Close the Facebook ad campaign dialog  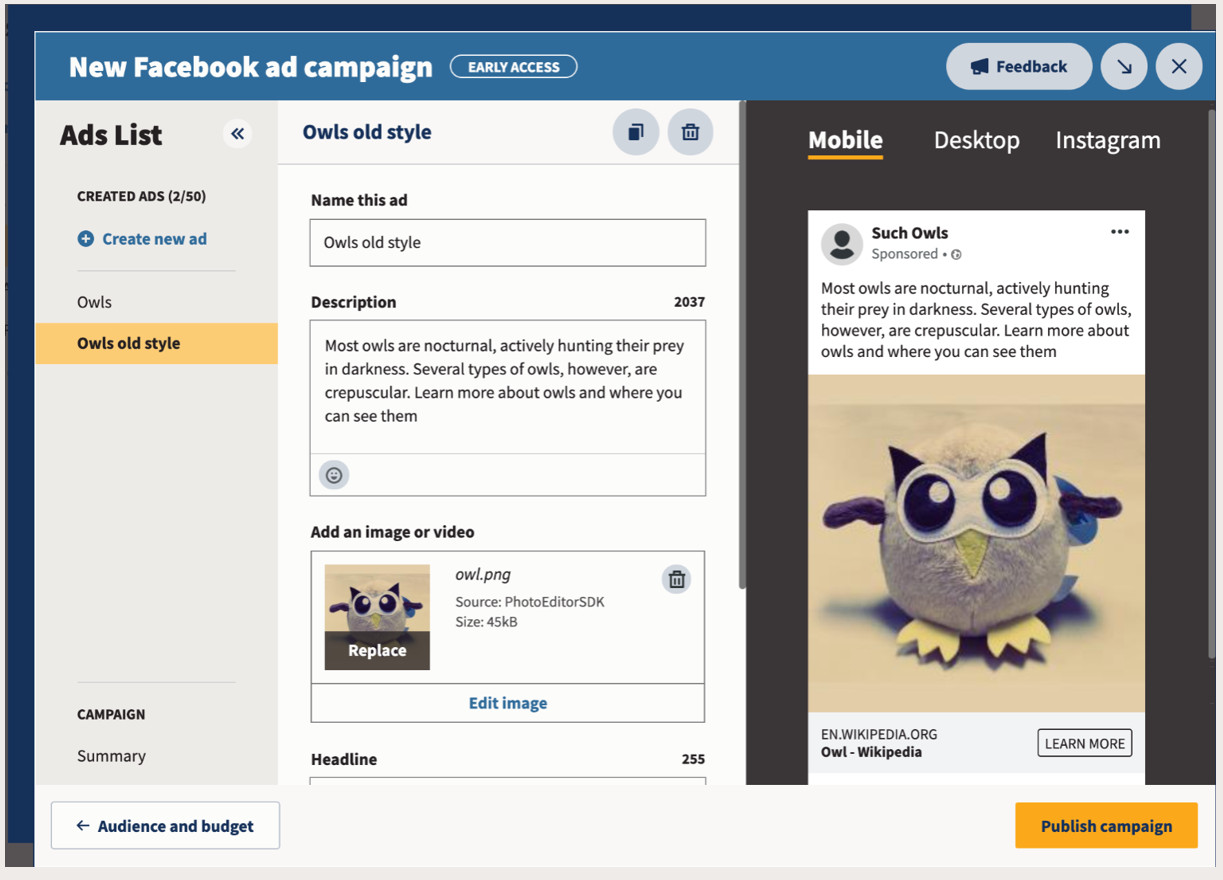pos(1179,67)
